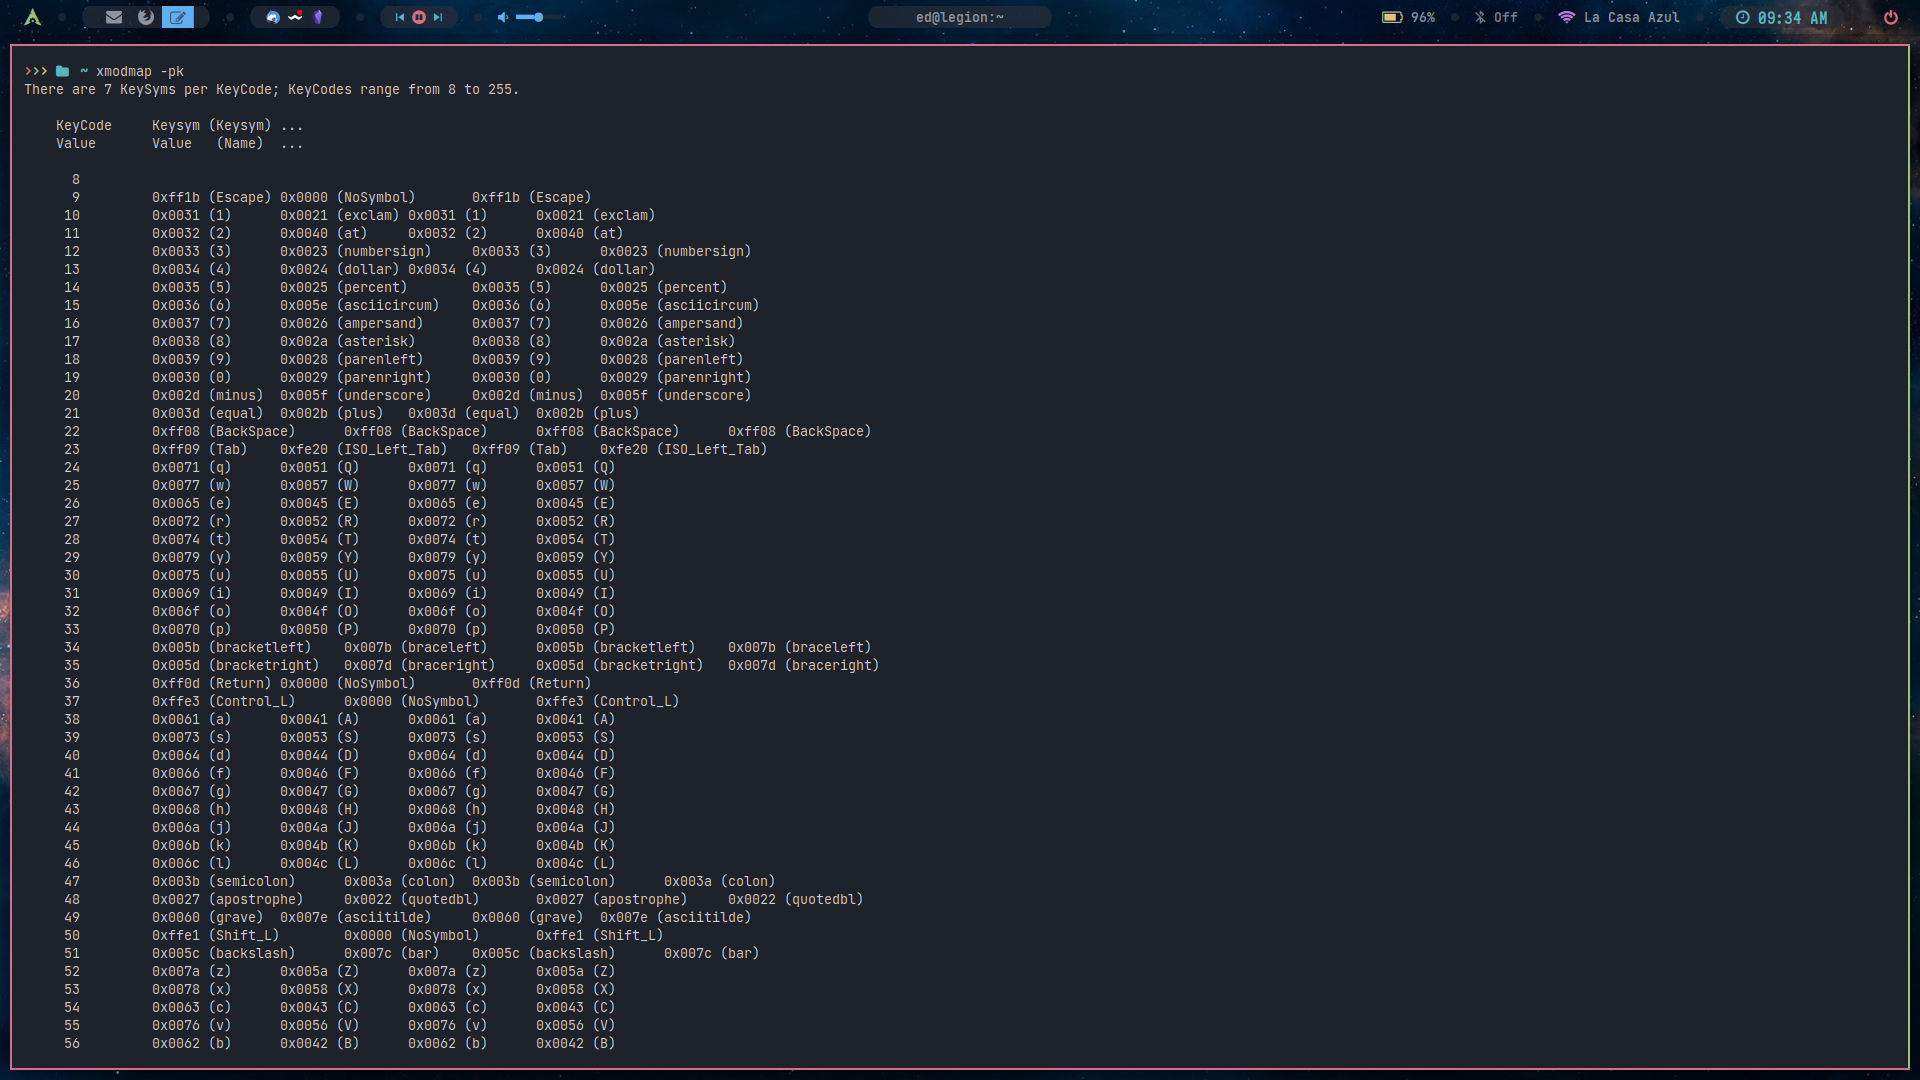1920x1080 pixels.
Task: Focus the terminal on the xmodmap -pk line
Action: tap(140, 71)
